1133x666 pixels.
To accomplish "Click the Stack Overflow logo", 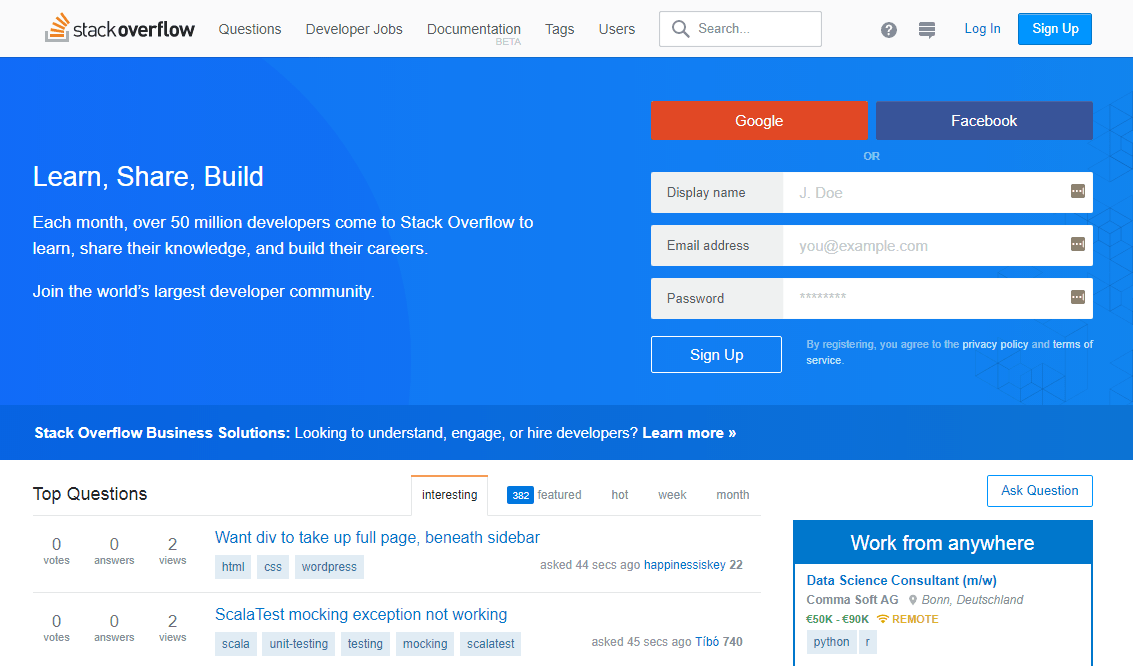I will coord(120,28).
